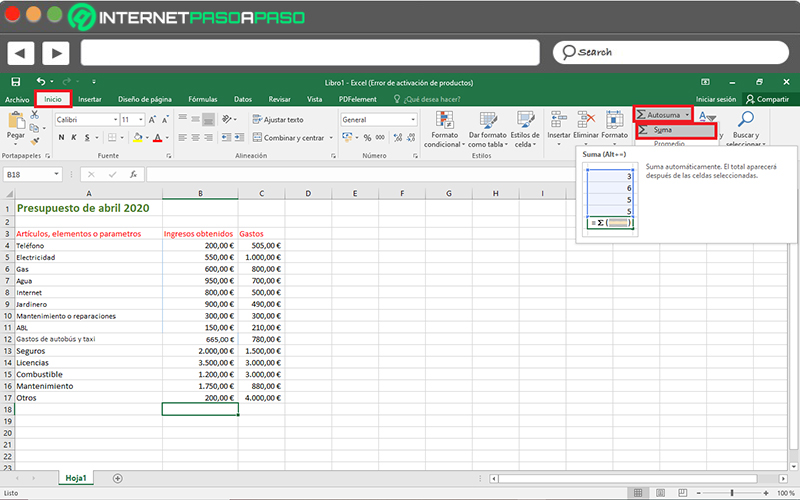Viewport: 800px width, 500px height.
Task: Add a new sheet with plus button
Action: pos(118,478)
